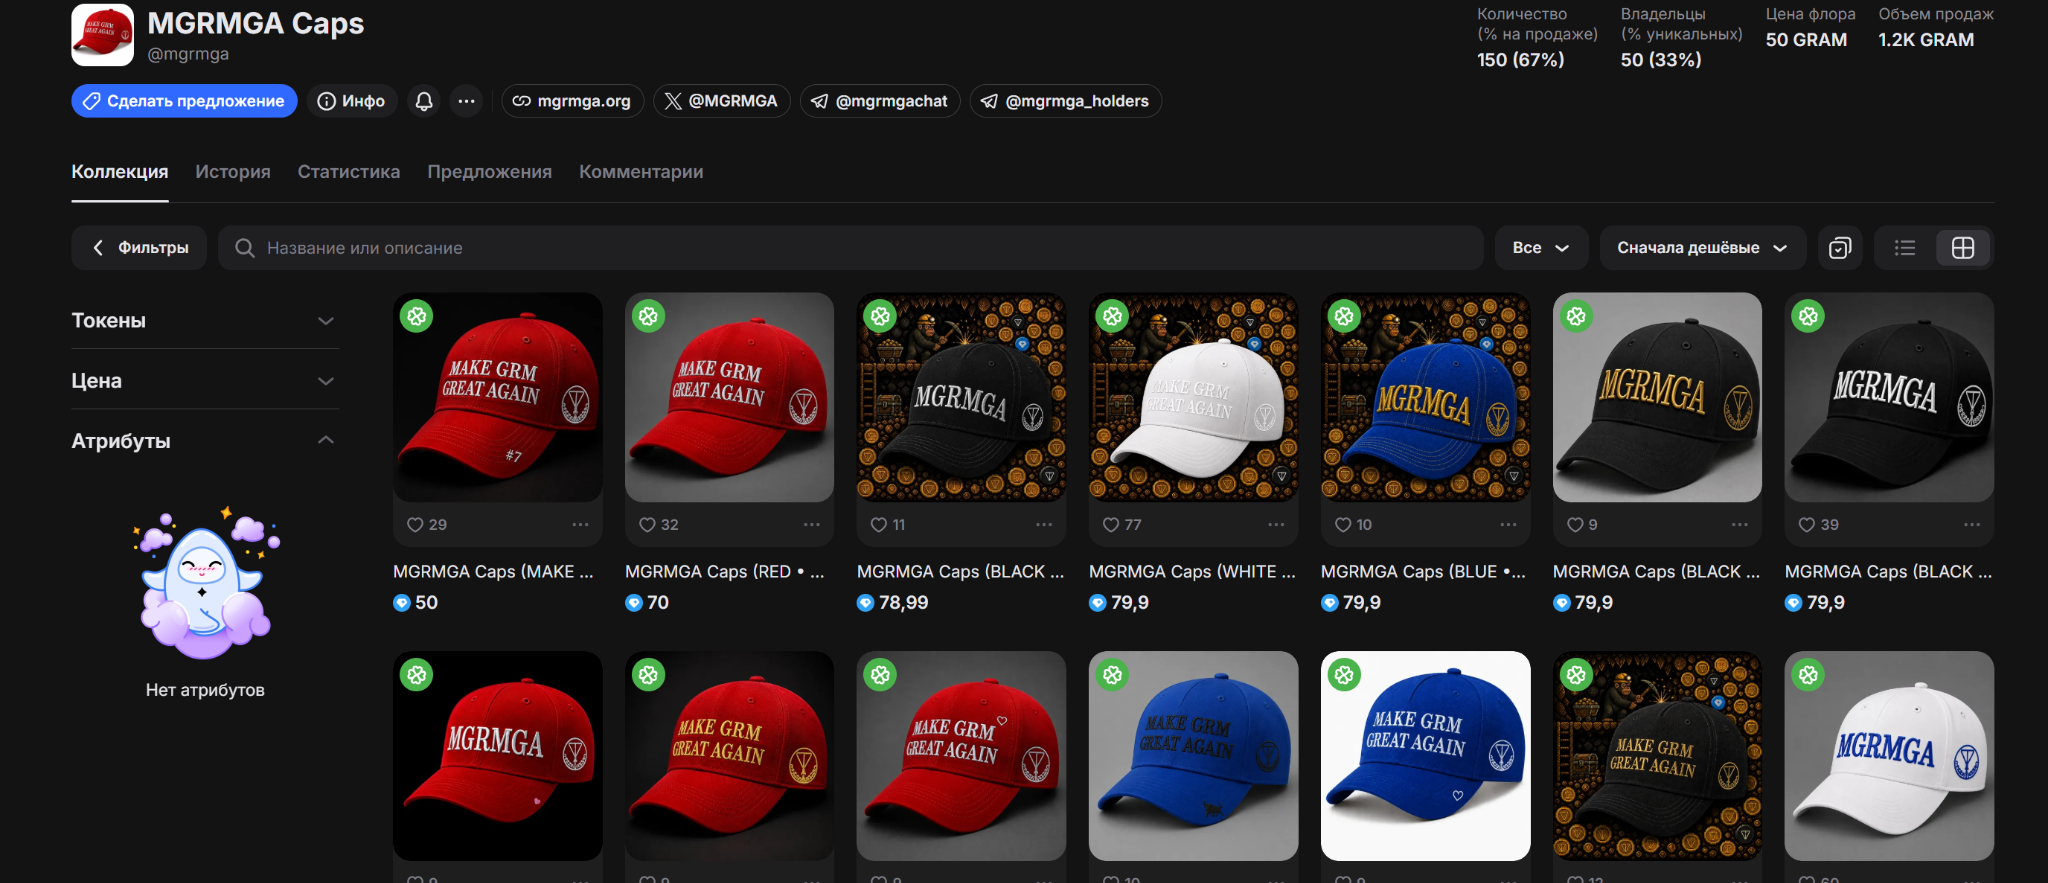Click the Название или описание search field

click(851, 248)
